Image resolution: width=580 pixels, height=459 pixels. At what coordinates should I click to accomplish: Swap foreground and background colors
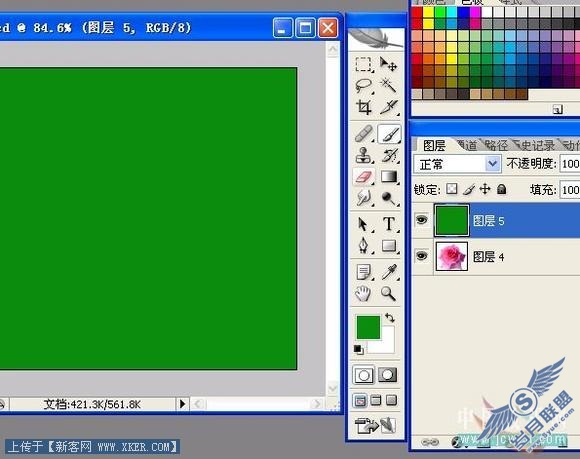390,318
